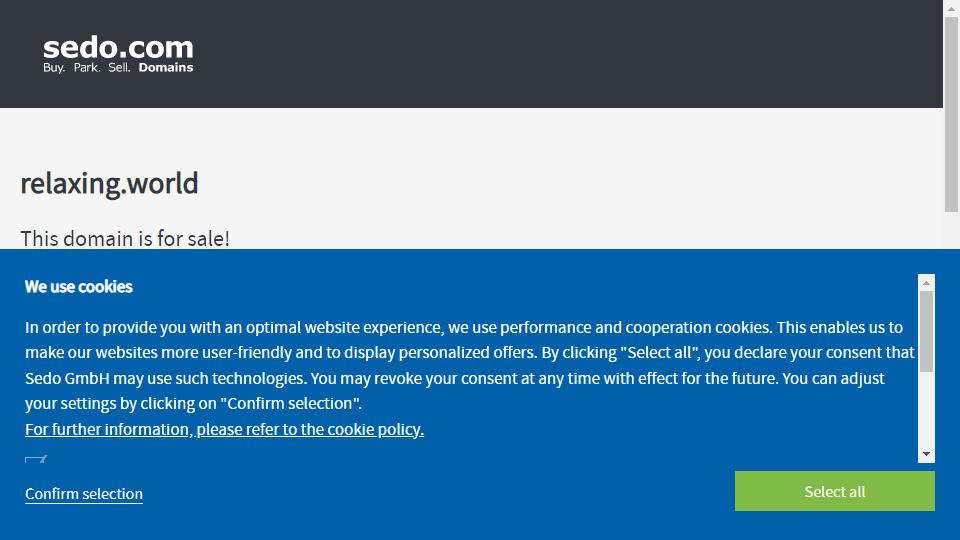
Task: Click cookie scrollbar track below the thumb
Action: 926,409
